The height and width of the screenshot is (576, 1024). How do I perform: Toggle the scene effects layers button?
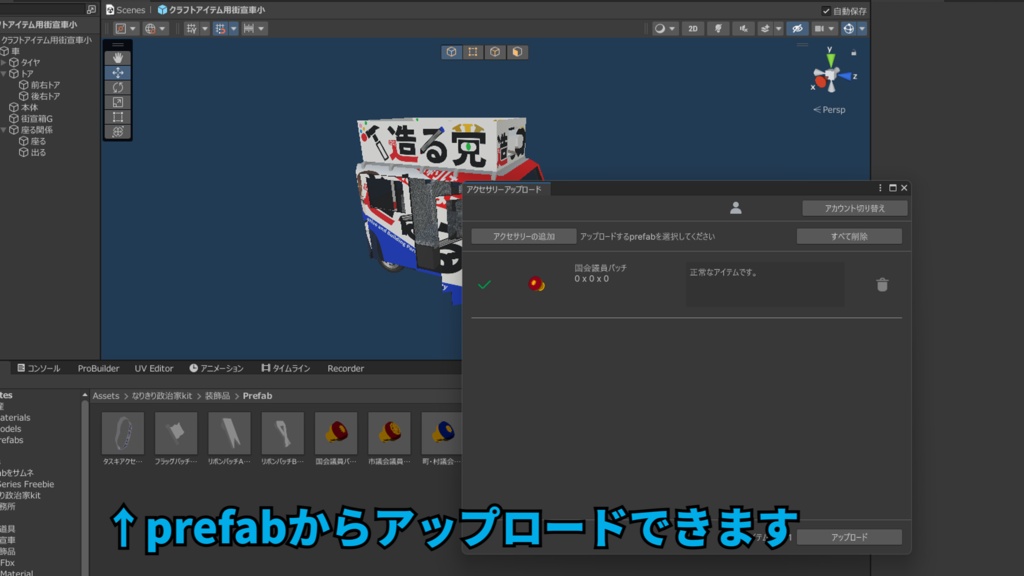click(x=765, y=29)
